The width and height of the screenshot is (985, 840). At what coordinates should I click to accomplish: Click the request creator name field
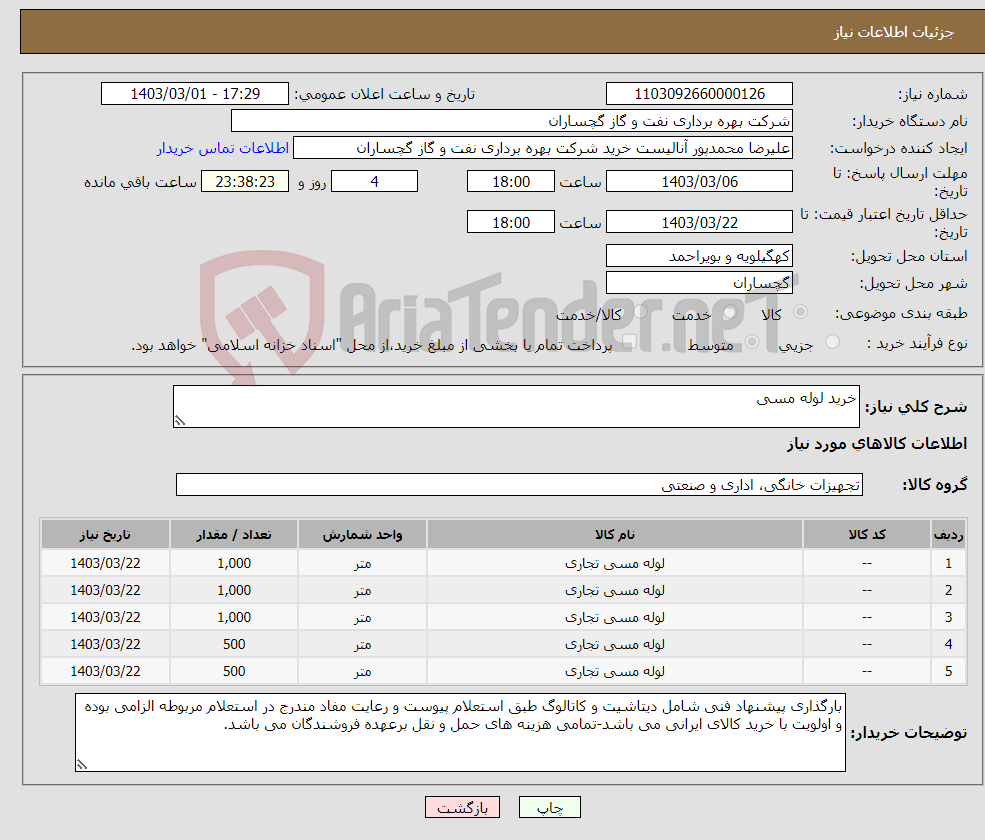point(543,148)
